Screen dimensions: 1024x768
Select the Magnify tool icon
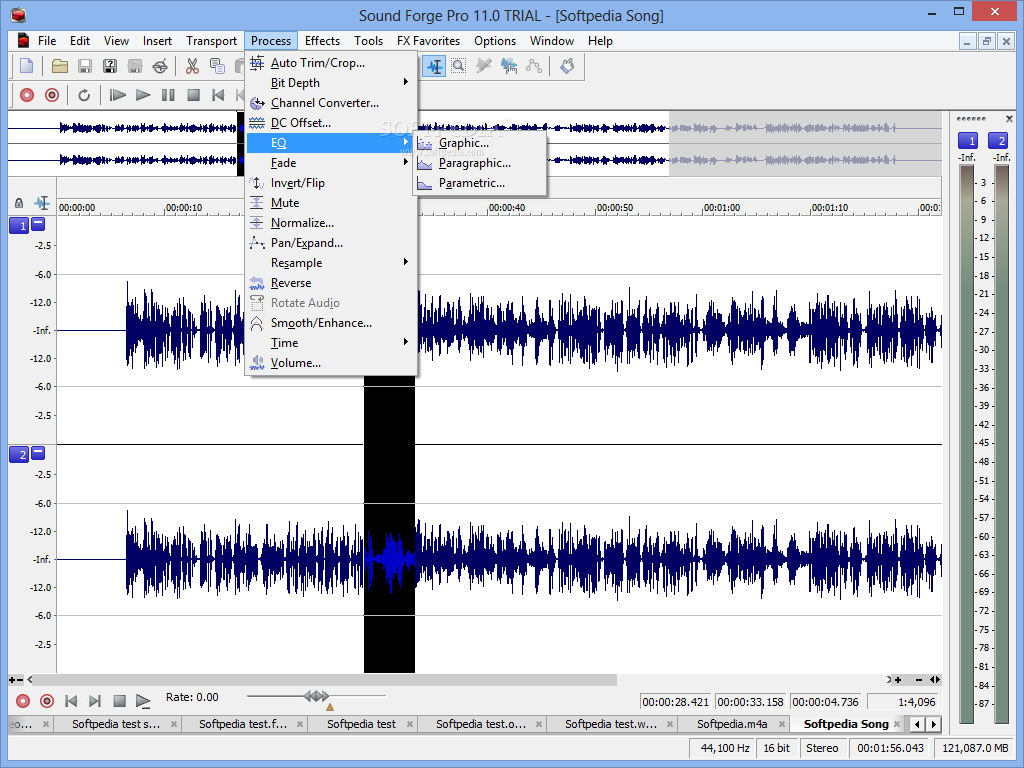pyautogui.click(x=459, y=66)
